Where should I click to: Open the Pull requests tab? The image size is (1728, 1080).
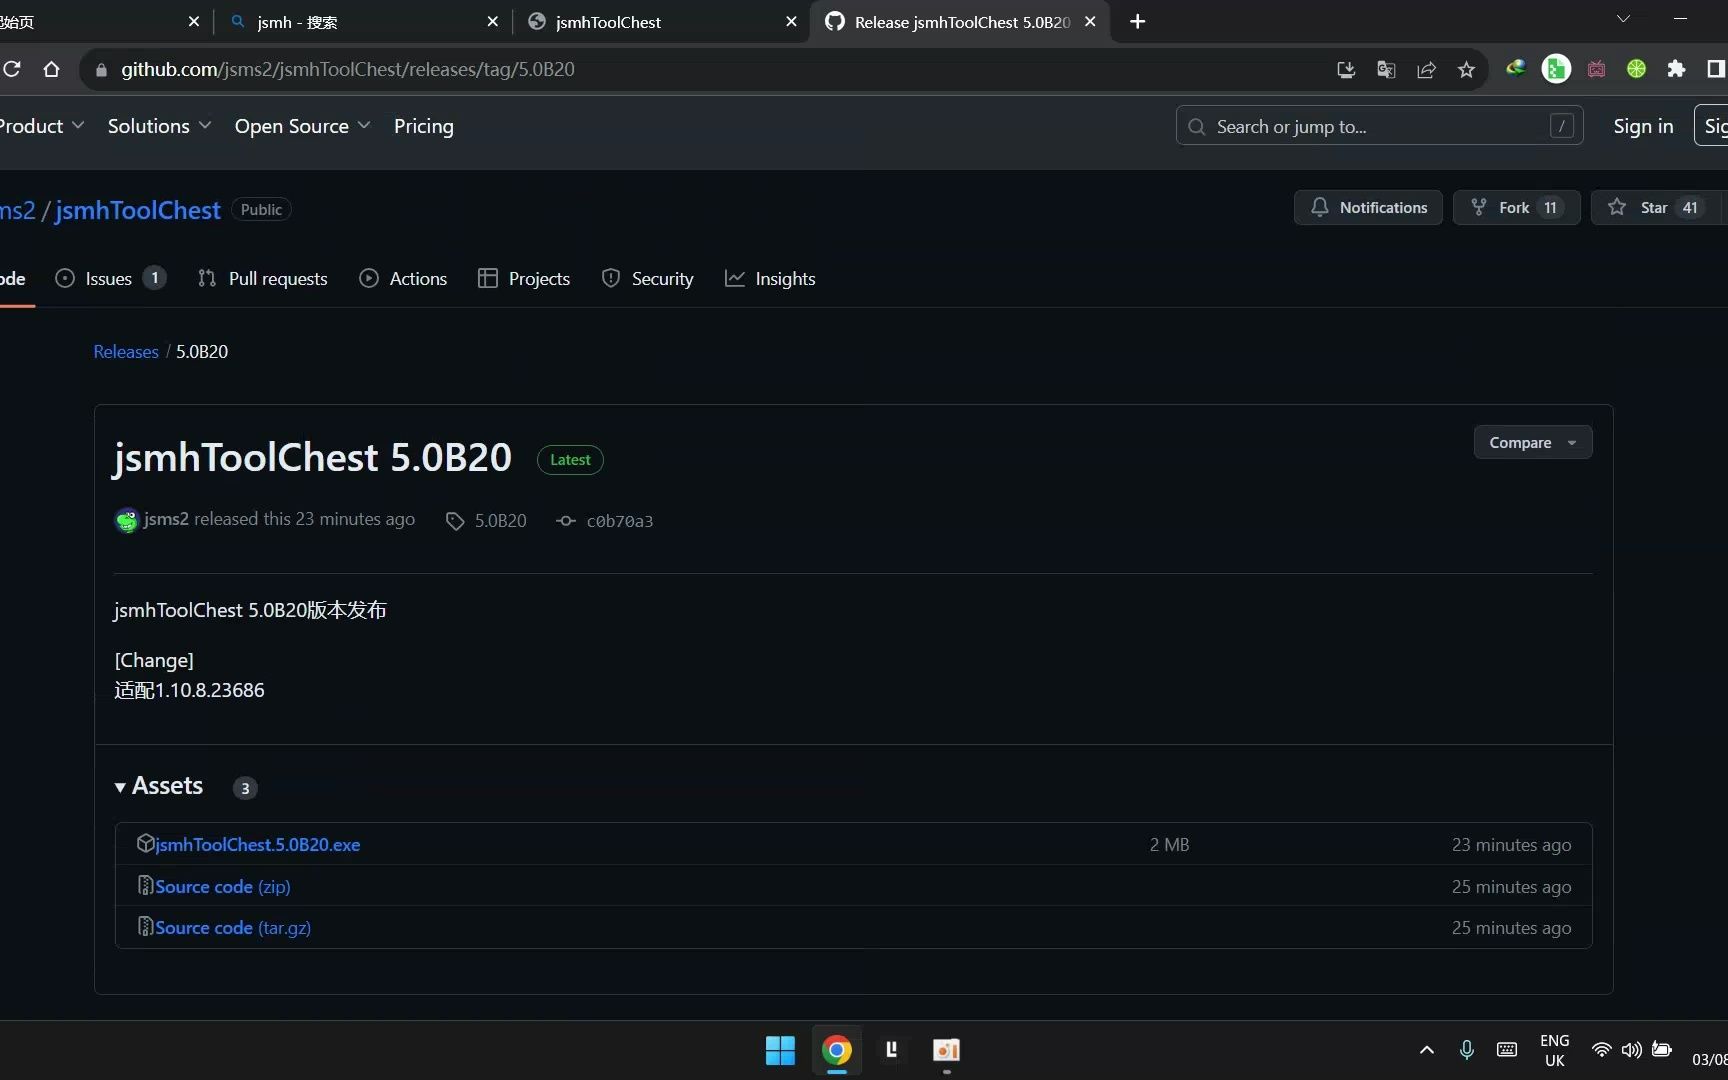[x=263, y=279]
